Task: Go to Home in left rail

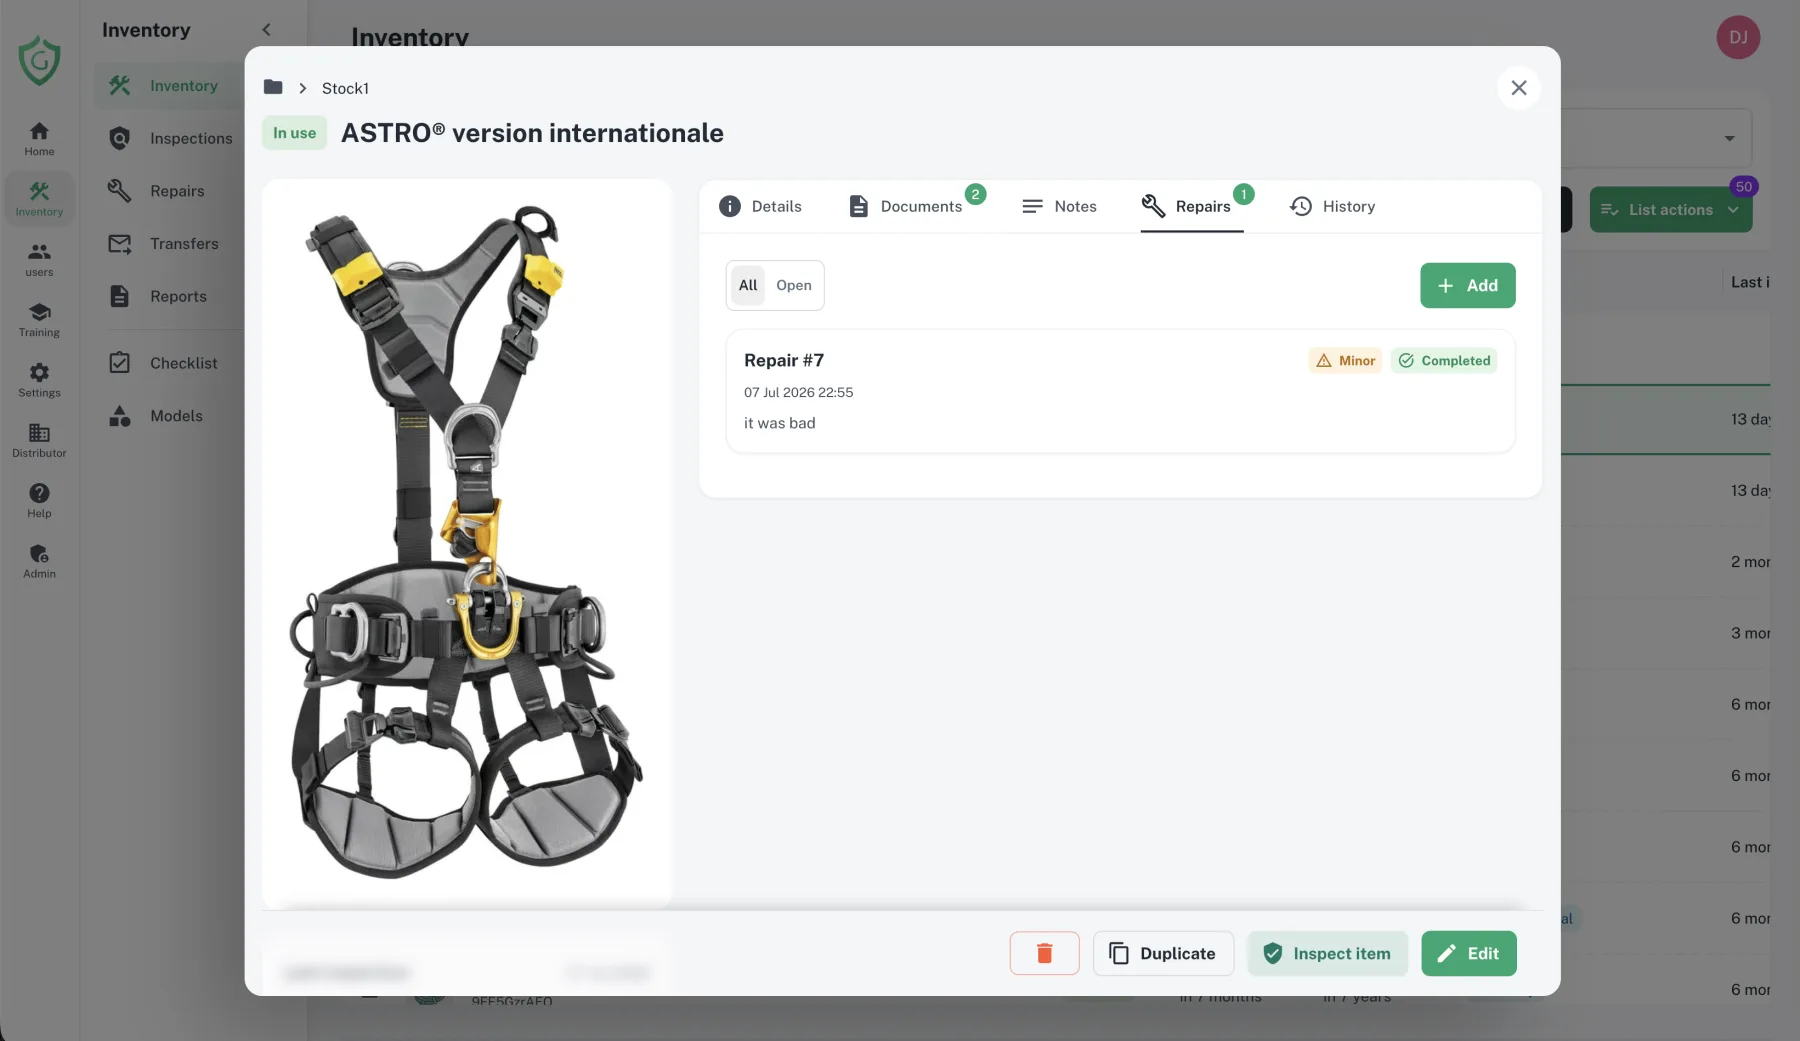Action: click(39, 138)
